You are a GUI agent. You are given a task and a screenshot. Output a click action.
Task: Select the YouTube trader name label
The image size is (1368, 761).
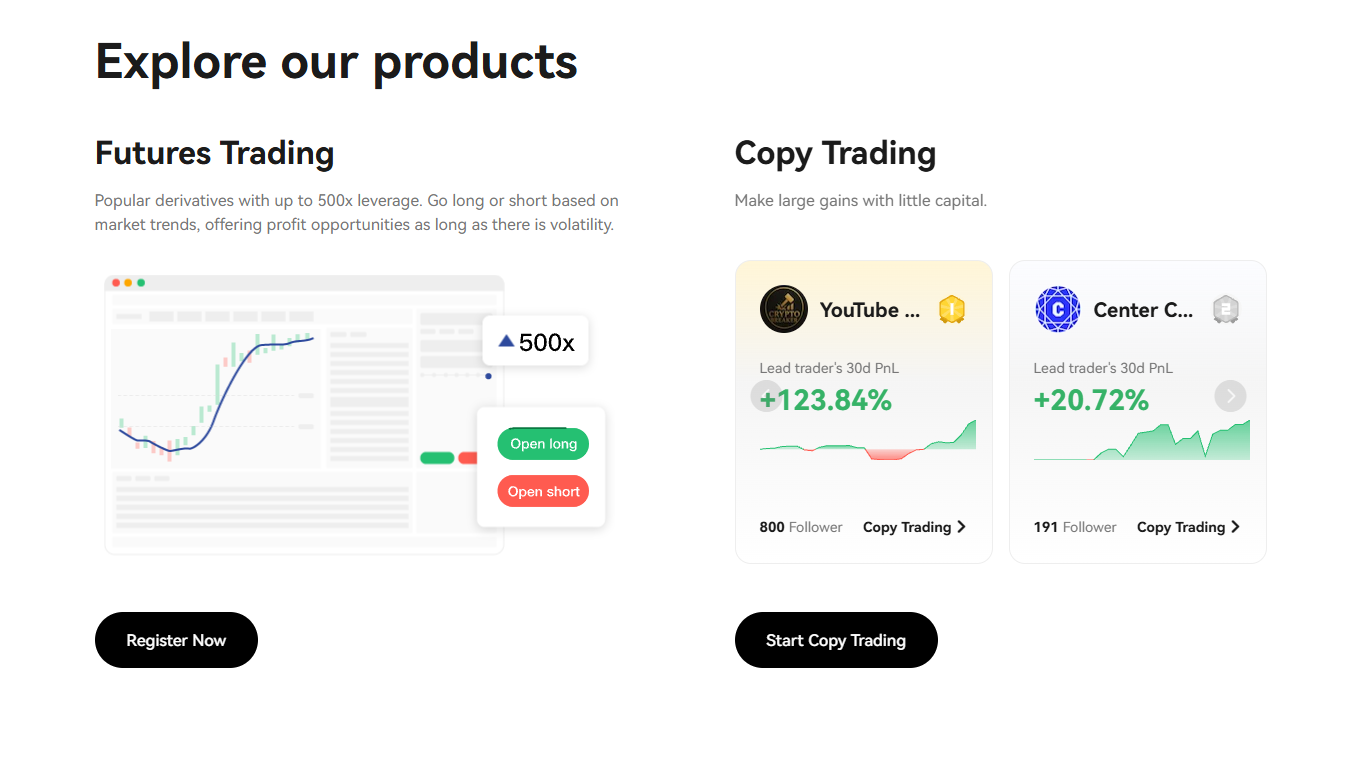869,310
